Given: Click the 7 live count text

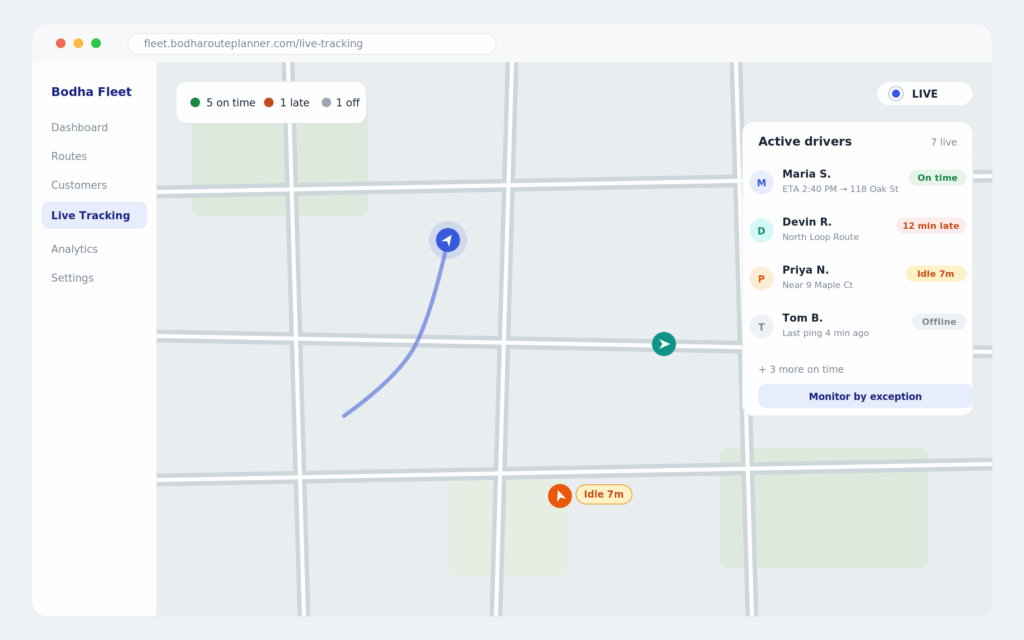Looking at the screenshot, I should coord(944,142).
